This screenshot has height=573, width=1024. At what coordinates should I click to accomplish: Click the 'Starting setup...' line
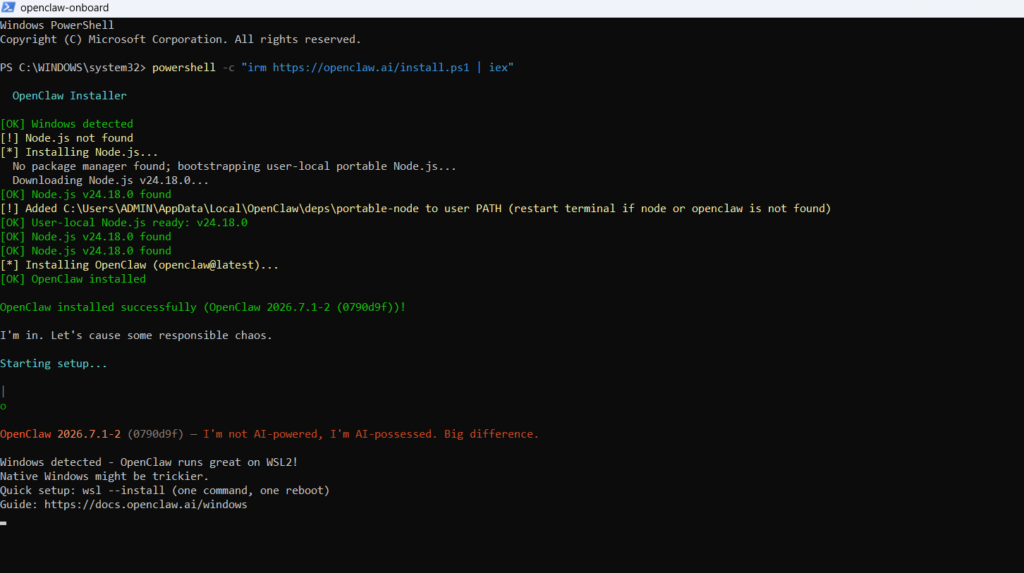pyautogui.click(x=54, y=363)
